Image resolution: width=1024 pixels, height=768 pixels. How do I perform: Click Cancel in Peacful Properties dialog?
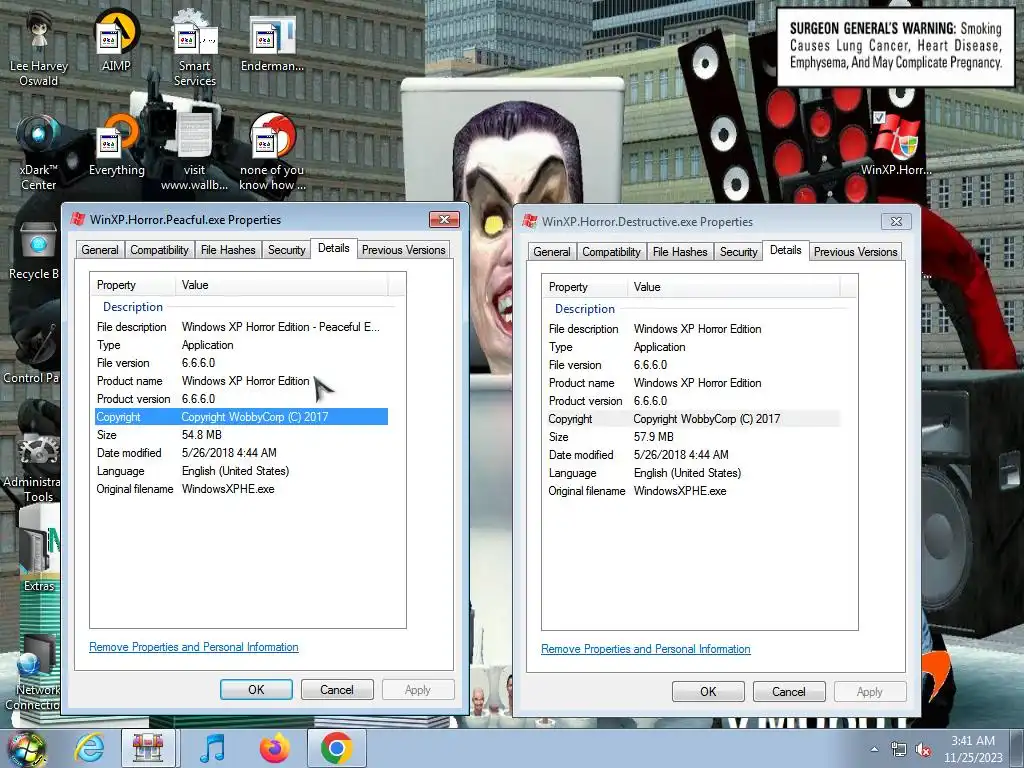pyautogui.click(x=337, y=690)
